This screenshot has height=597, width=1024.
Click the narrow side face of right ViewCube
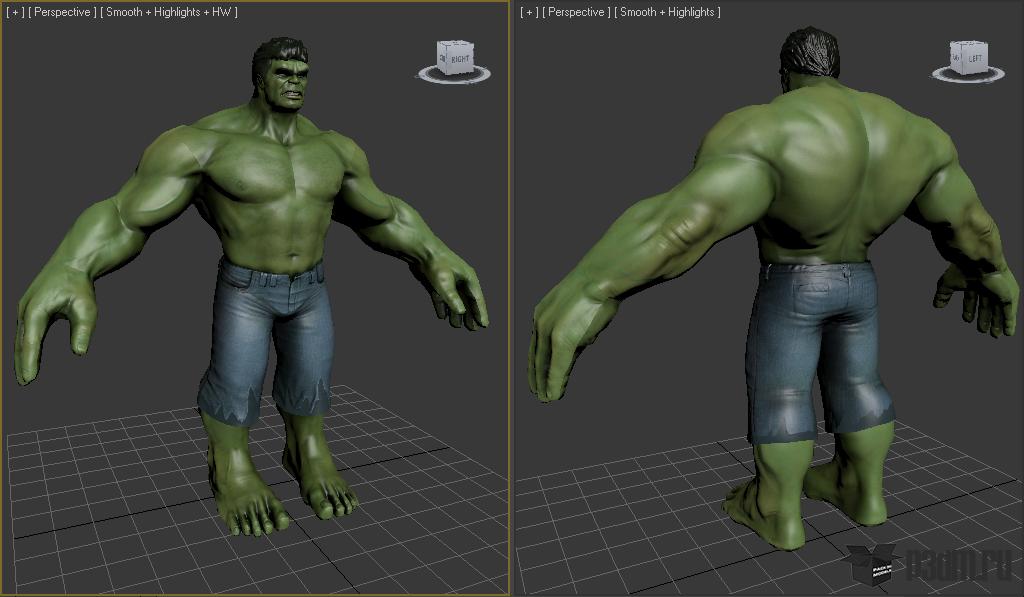tap(956, 58)
